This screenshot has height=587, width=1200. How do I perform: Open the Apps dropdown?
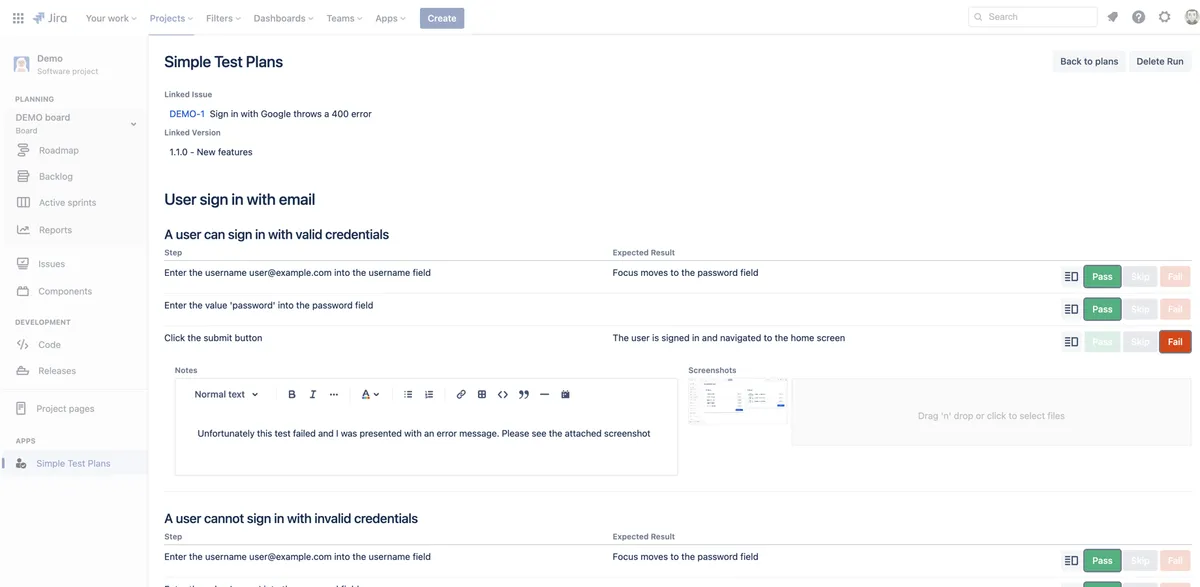pos(390,18)
